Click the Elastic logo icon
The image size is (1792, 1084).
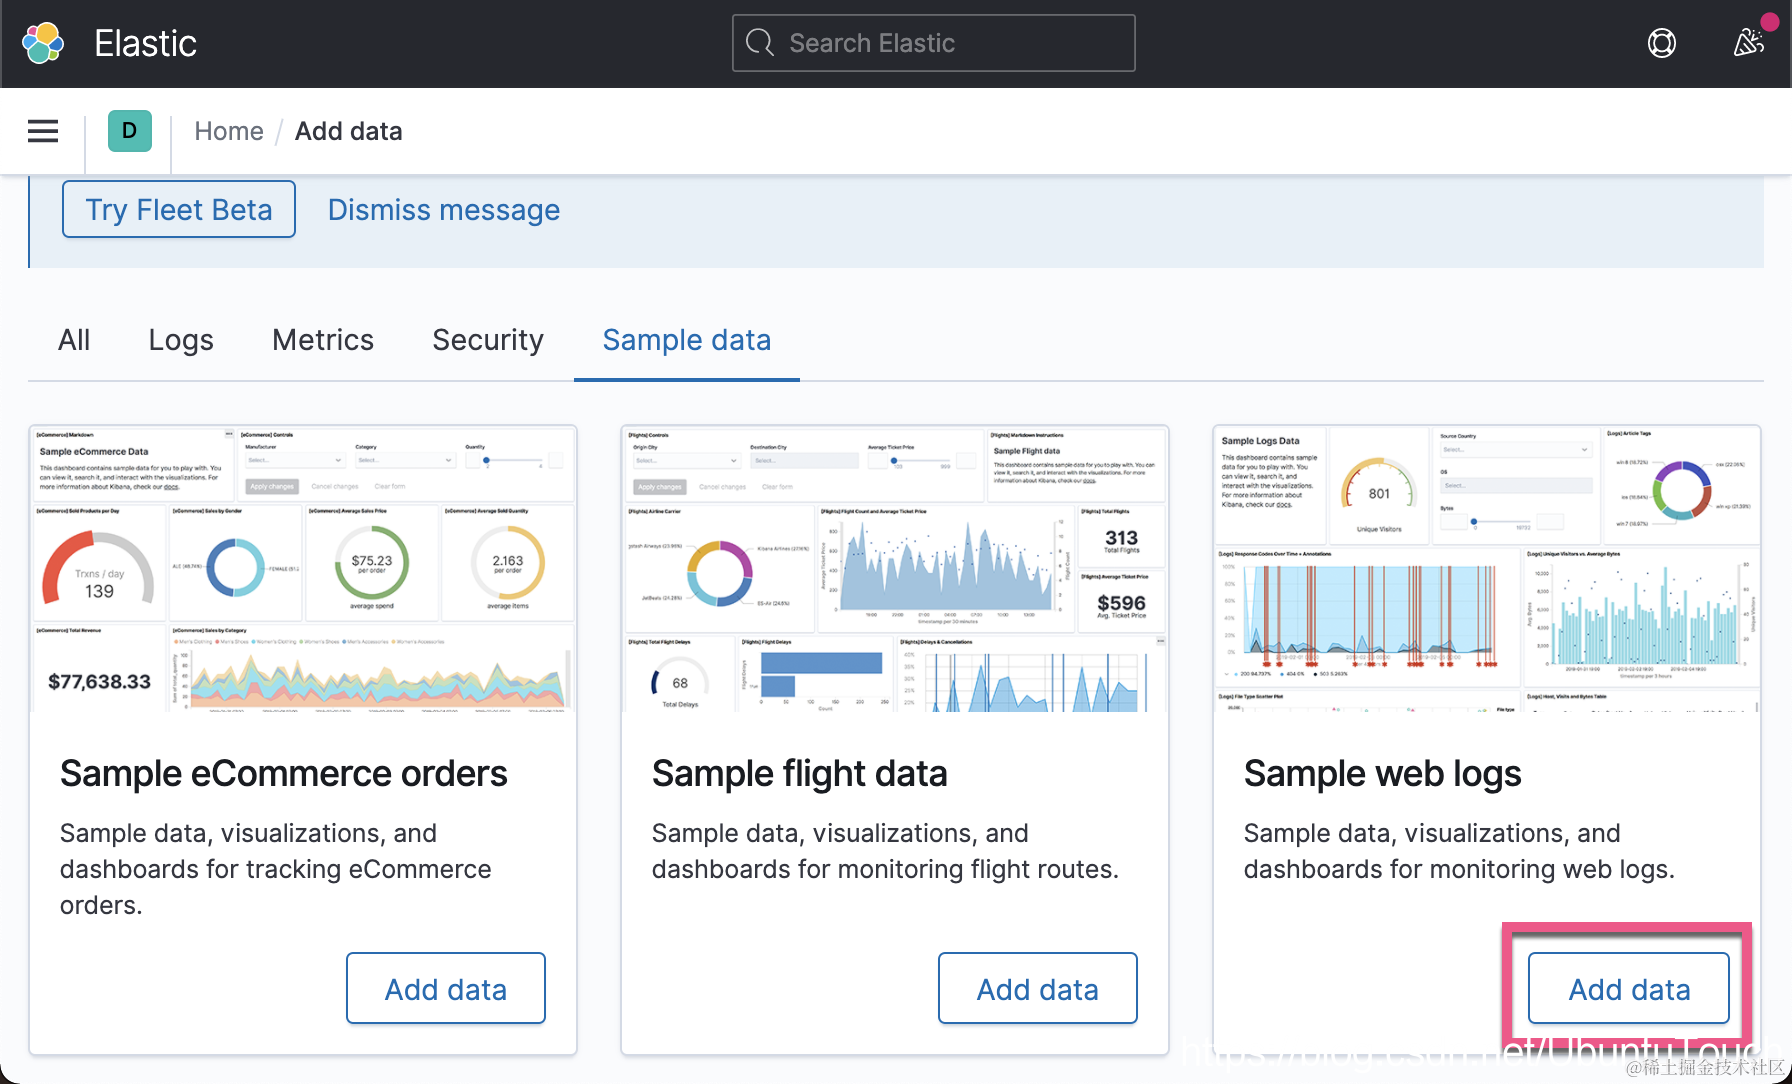(43, 43)
